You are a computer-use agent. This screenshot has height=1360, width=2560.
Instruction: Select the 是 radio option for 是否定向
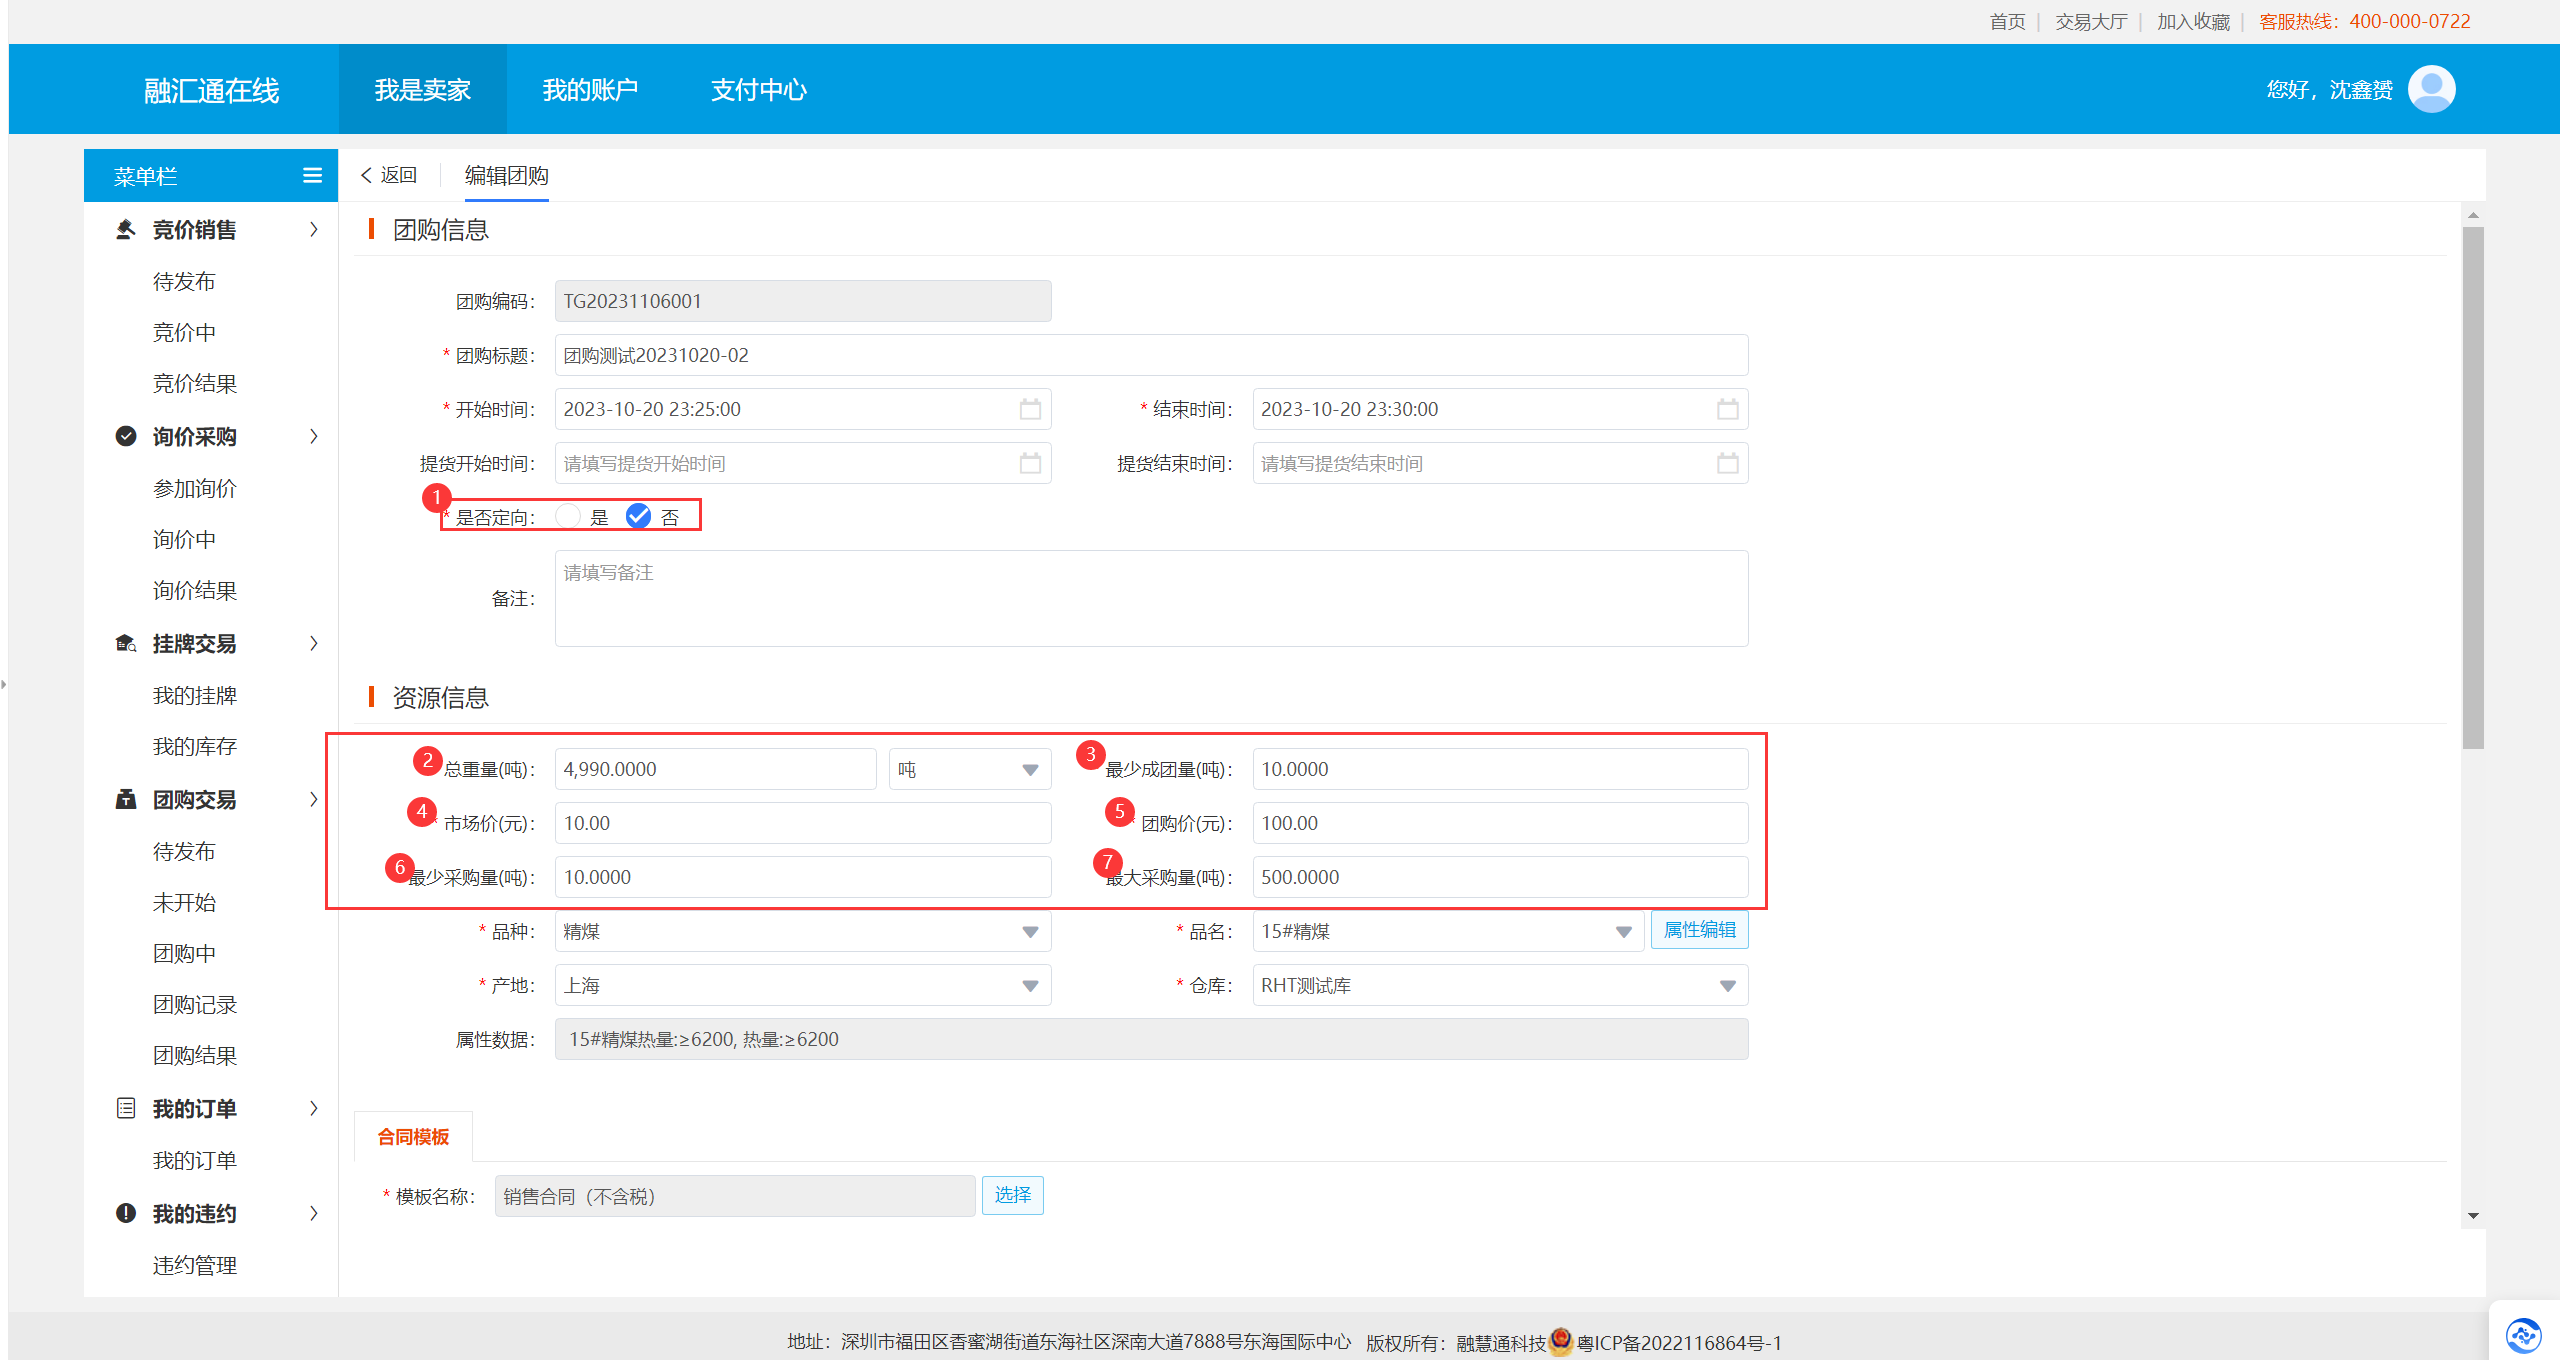point(568,516)
